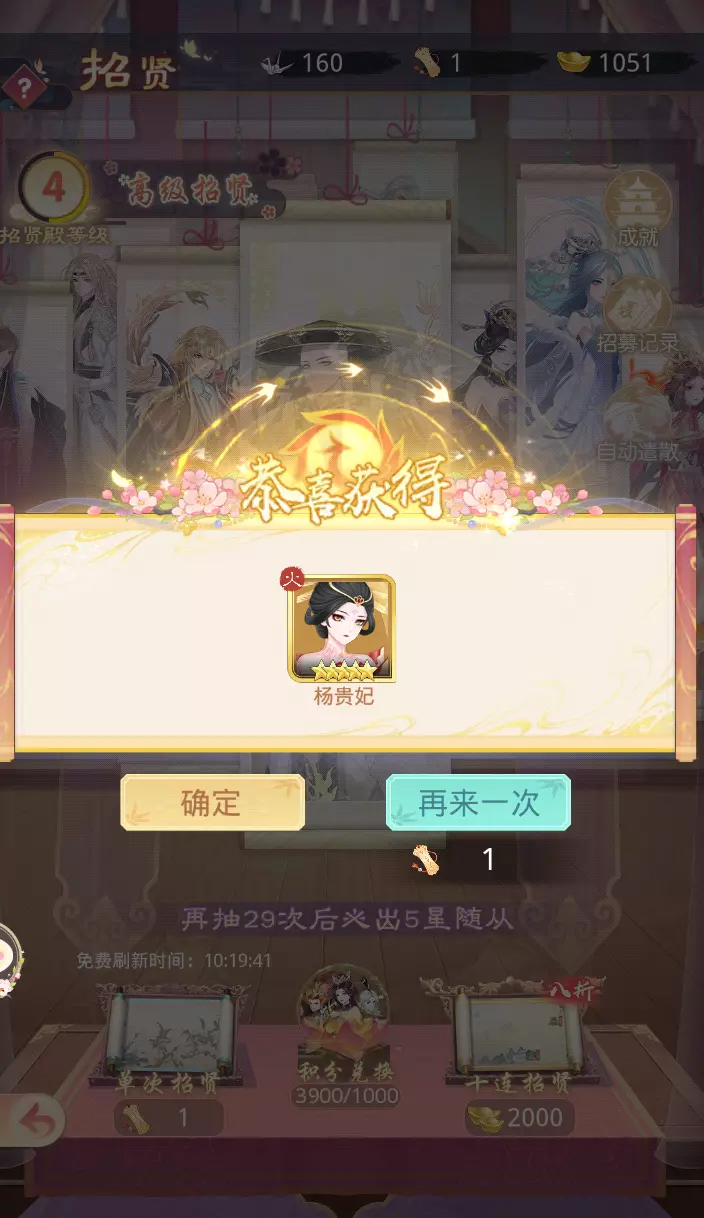Tap the 招贤 page title
704x1218 pixels.
pos(130,71)
